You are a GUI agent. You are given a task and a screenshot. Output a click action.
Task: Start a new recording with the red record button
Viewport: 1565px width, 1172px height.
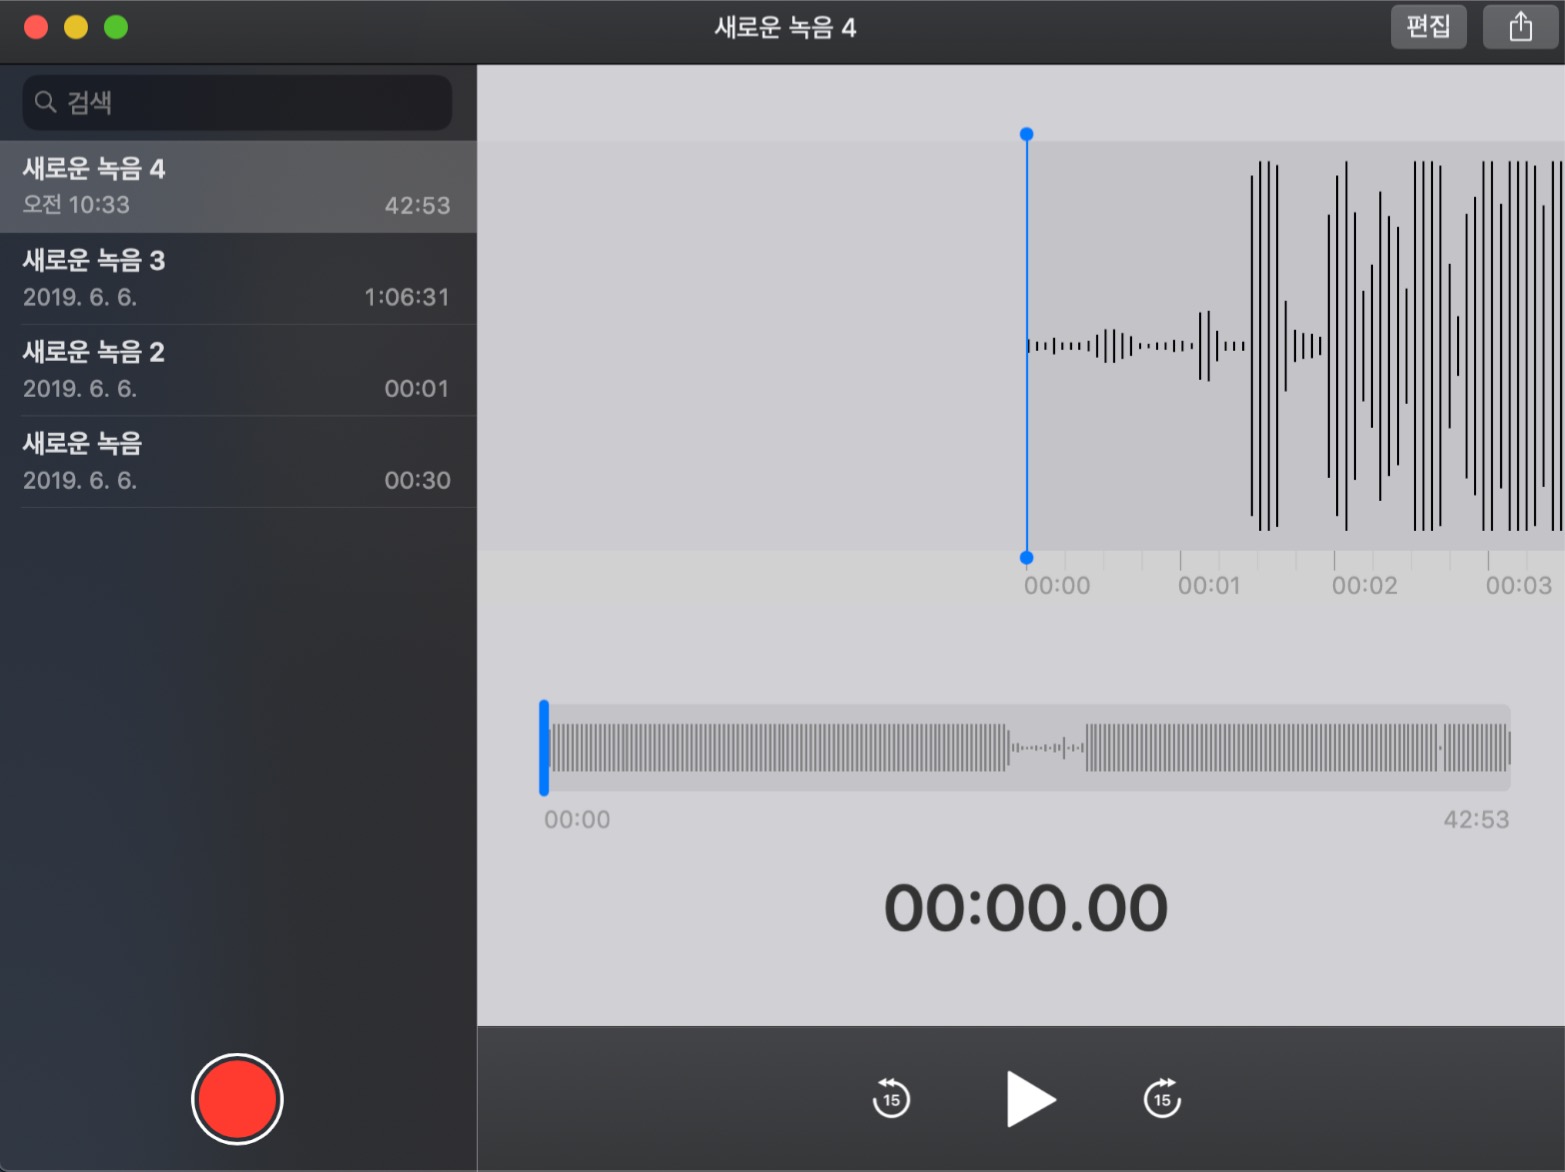[x=237, y=1098]
